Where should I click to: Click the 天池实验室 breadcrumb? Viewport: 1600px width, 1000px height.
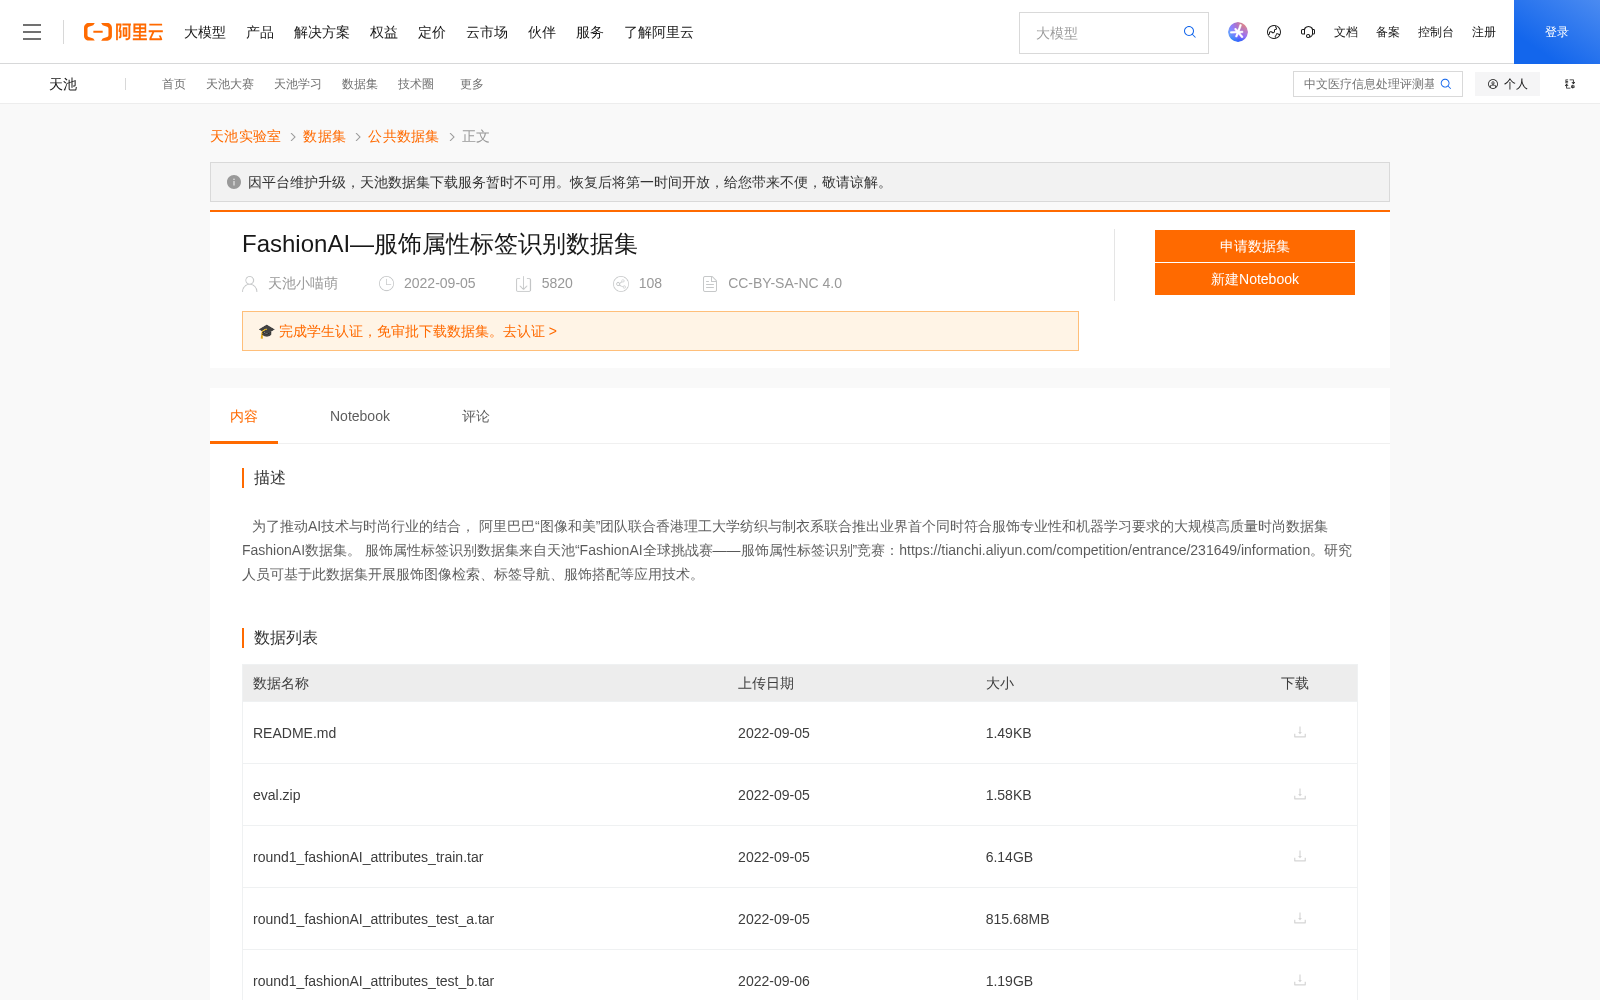click(x=245, y=136)
